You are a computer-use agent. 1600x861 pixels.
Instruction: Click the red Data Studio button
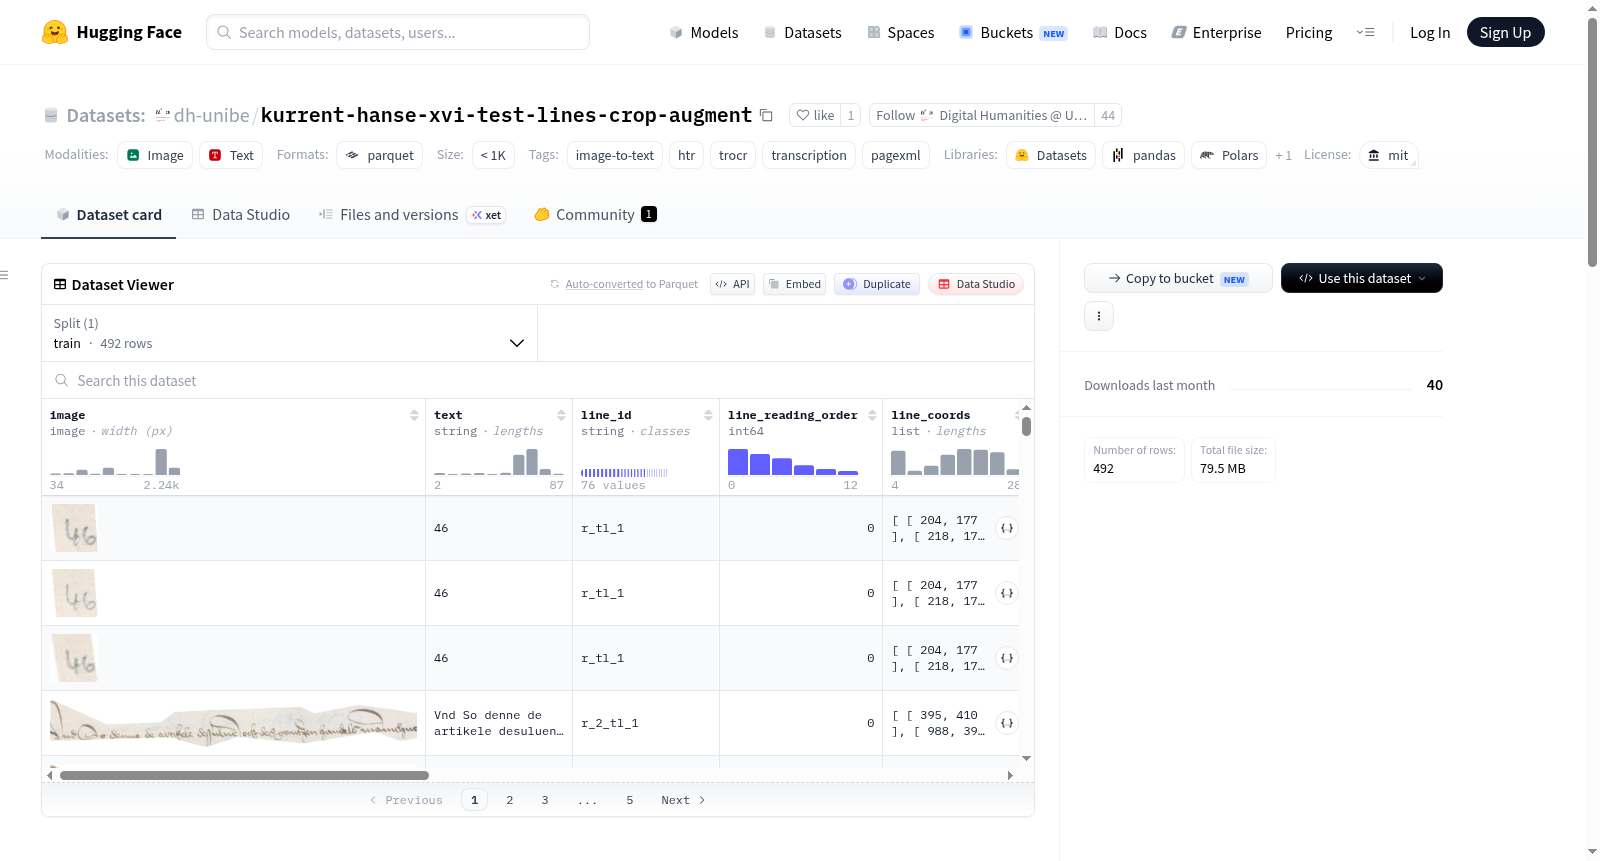pos(976,284)
